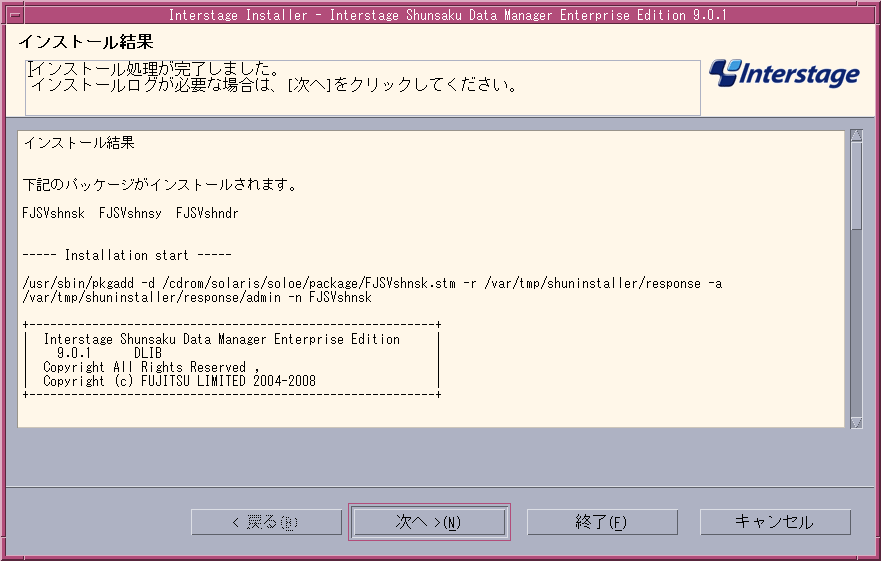Image resolution: width=881 pixels, height=561 pixels.
Task: Click the インストール結果 heading at top
Action: coord(86,42)
